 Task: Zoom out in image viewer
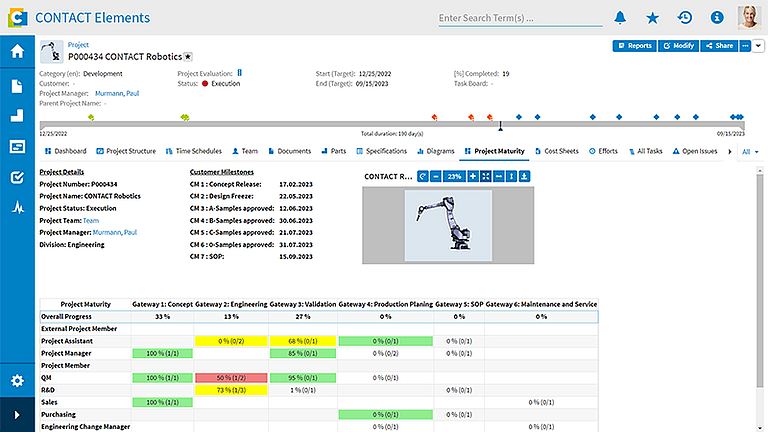[x=435, y=176]
